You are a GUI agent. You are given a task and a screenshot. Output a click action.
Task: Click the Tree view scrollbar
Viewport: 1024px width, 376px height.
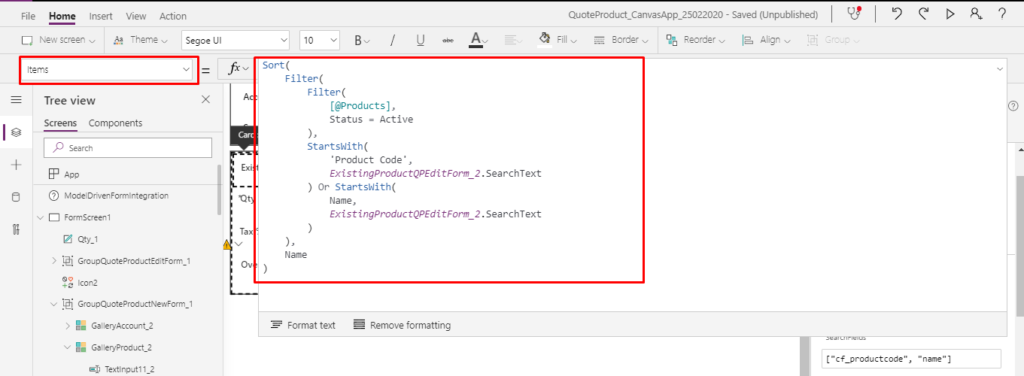pyautogui.click(x=219, y=189)
